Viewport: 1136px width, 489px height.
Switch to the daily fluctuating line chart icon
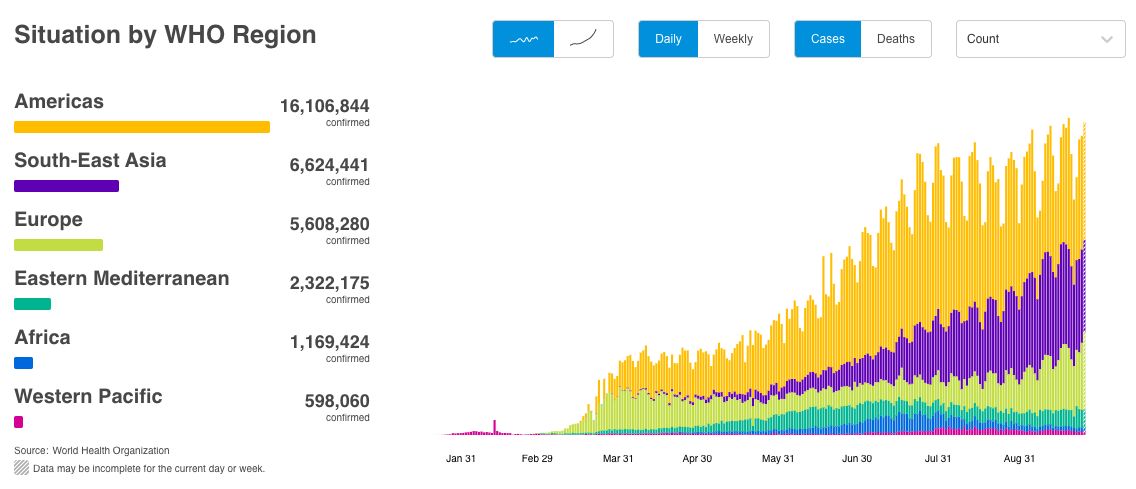point(523,39)
